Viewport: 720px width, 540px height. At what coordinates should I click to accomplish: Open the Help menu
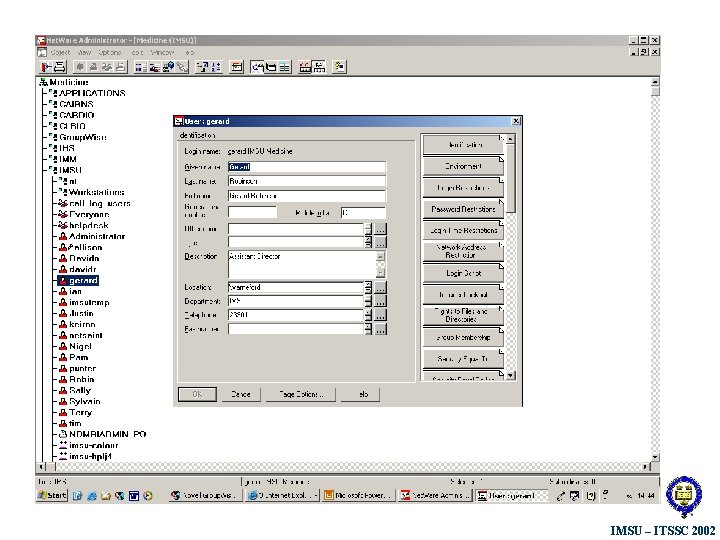click(190, 53)
